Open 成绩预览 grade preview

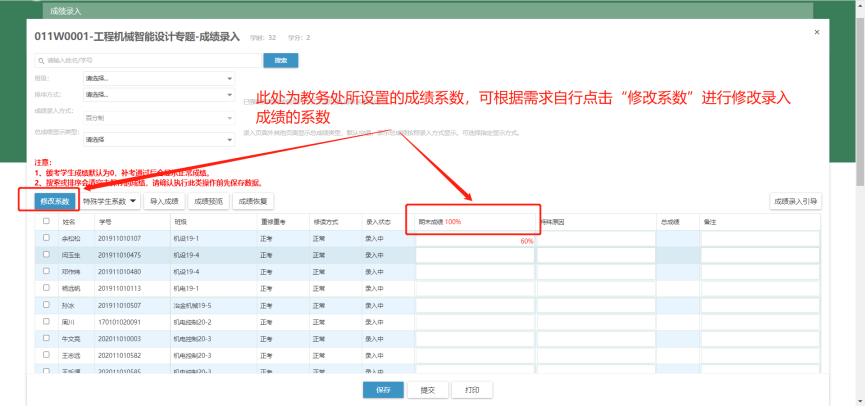[x=207, y=201]
